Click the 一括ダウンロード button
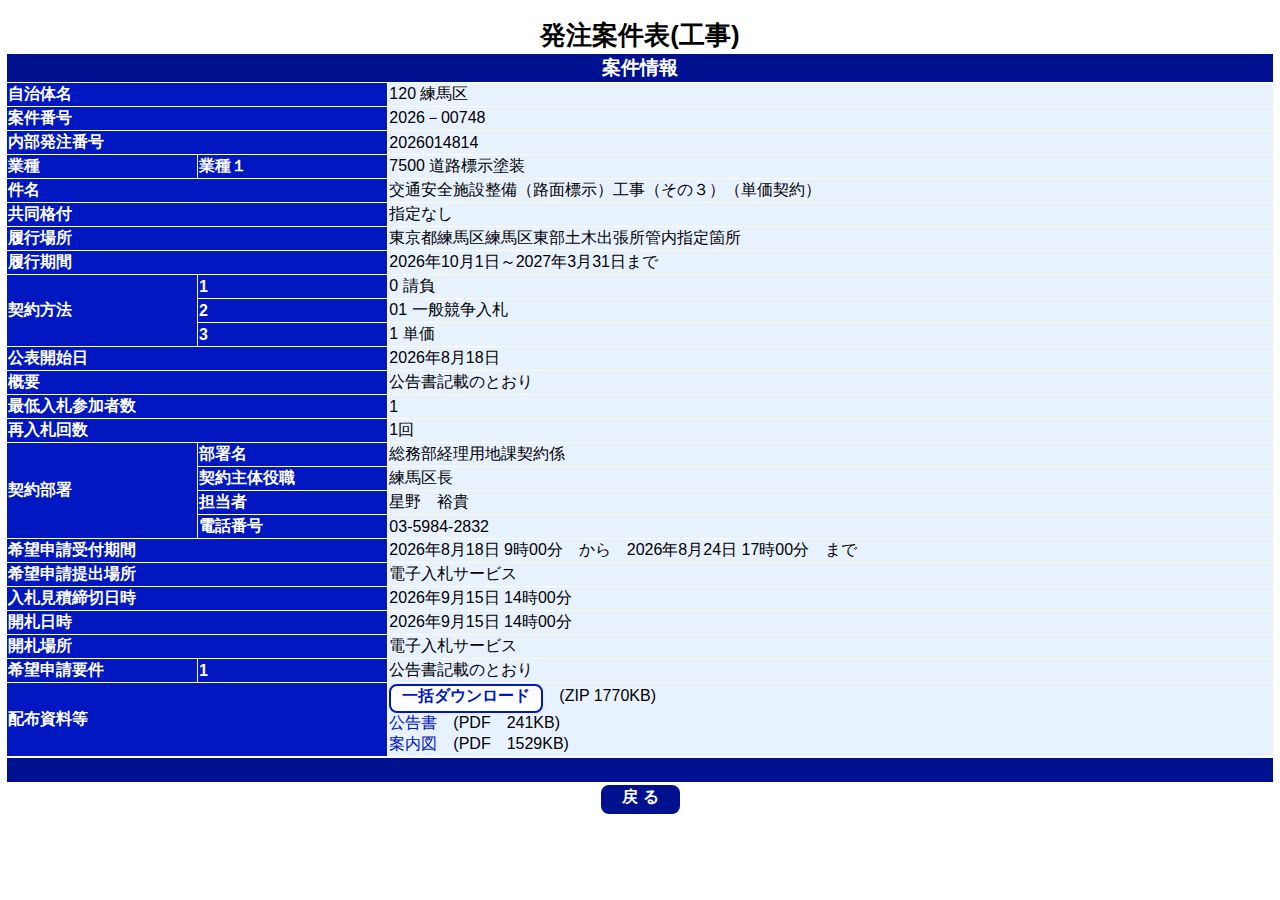The height and width of the screenshot is (900, 1280). pyautogui.click(x=466, y=698)
